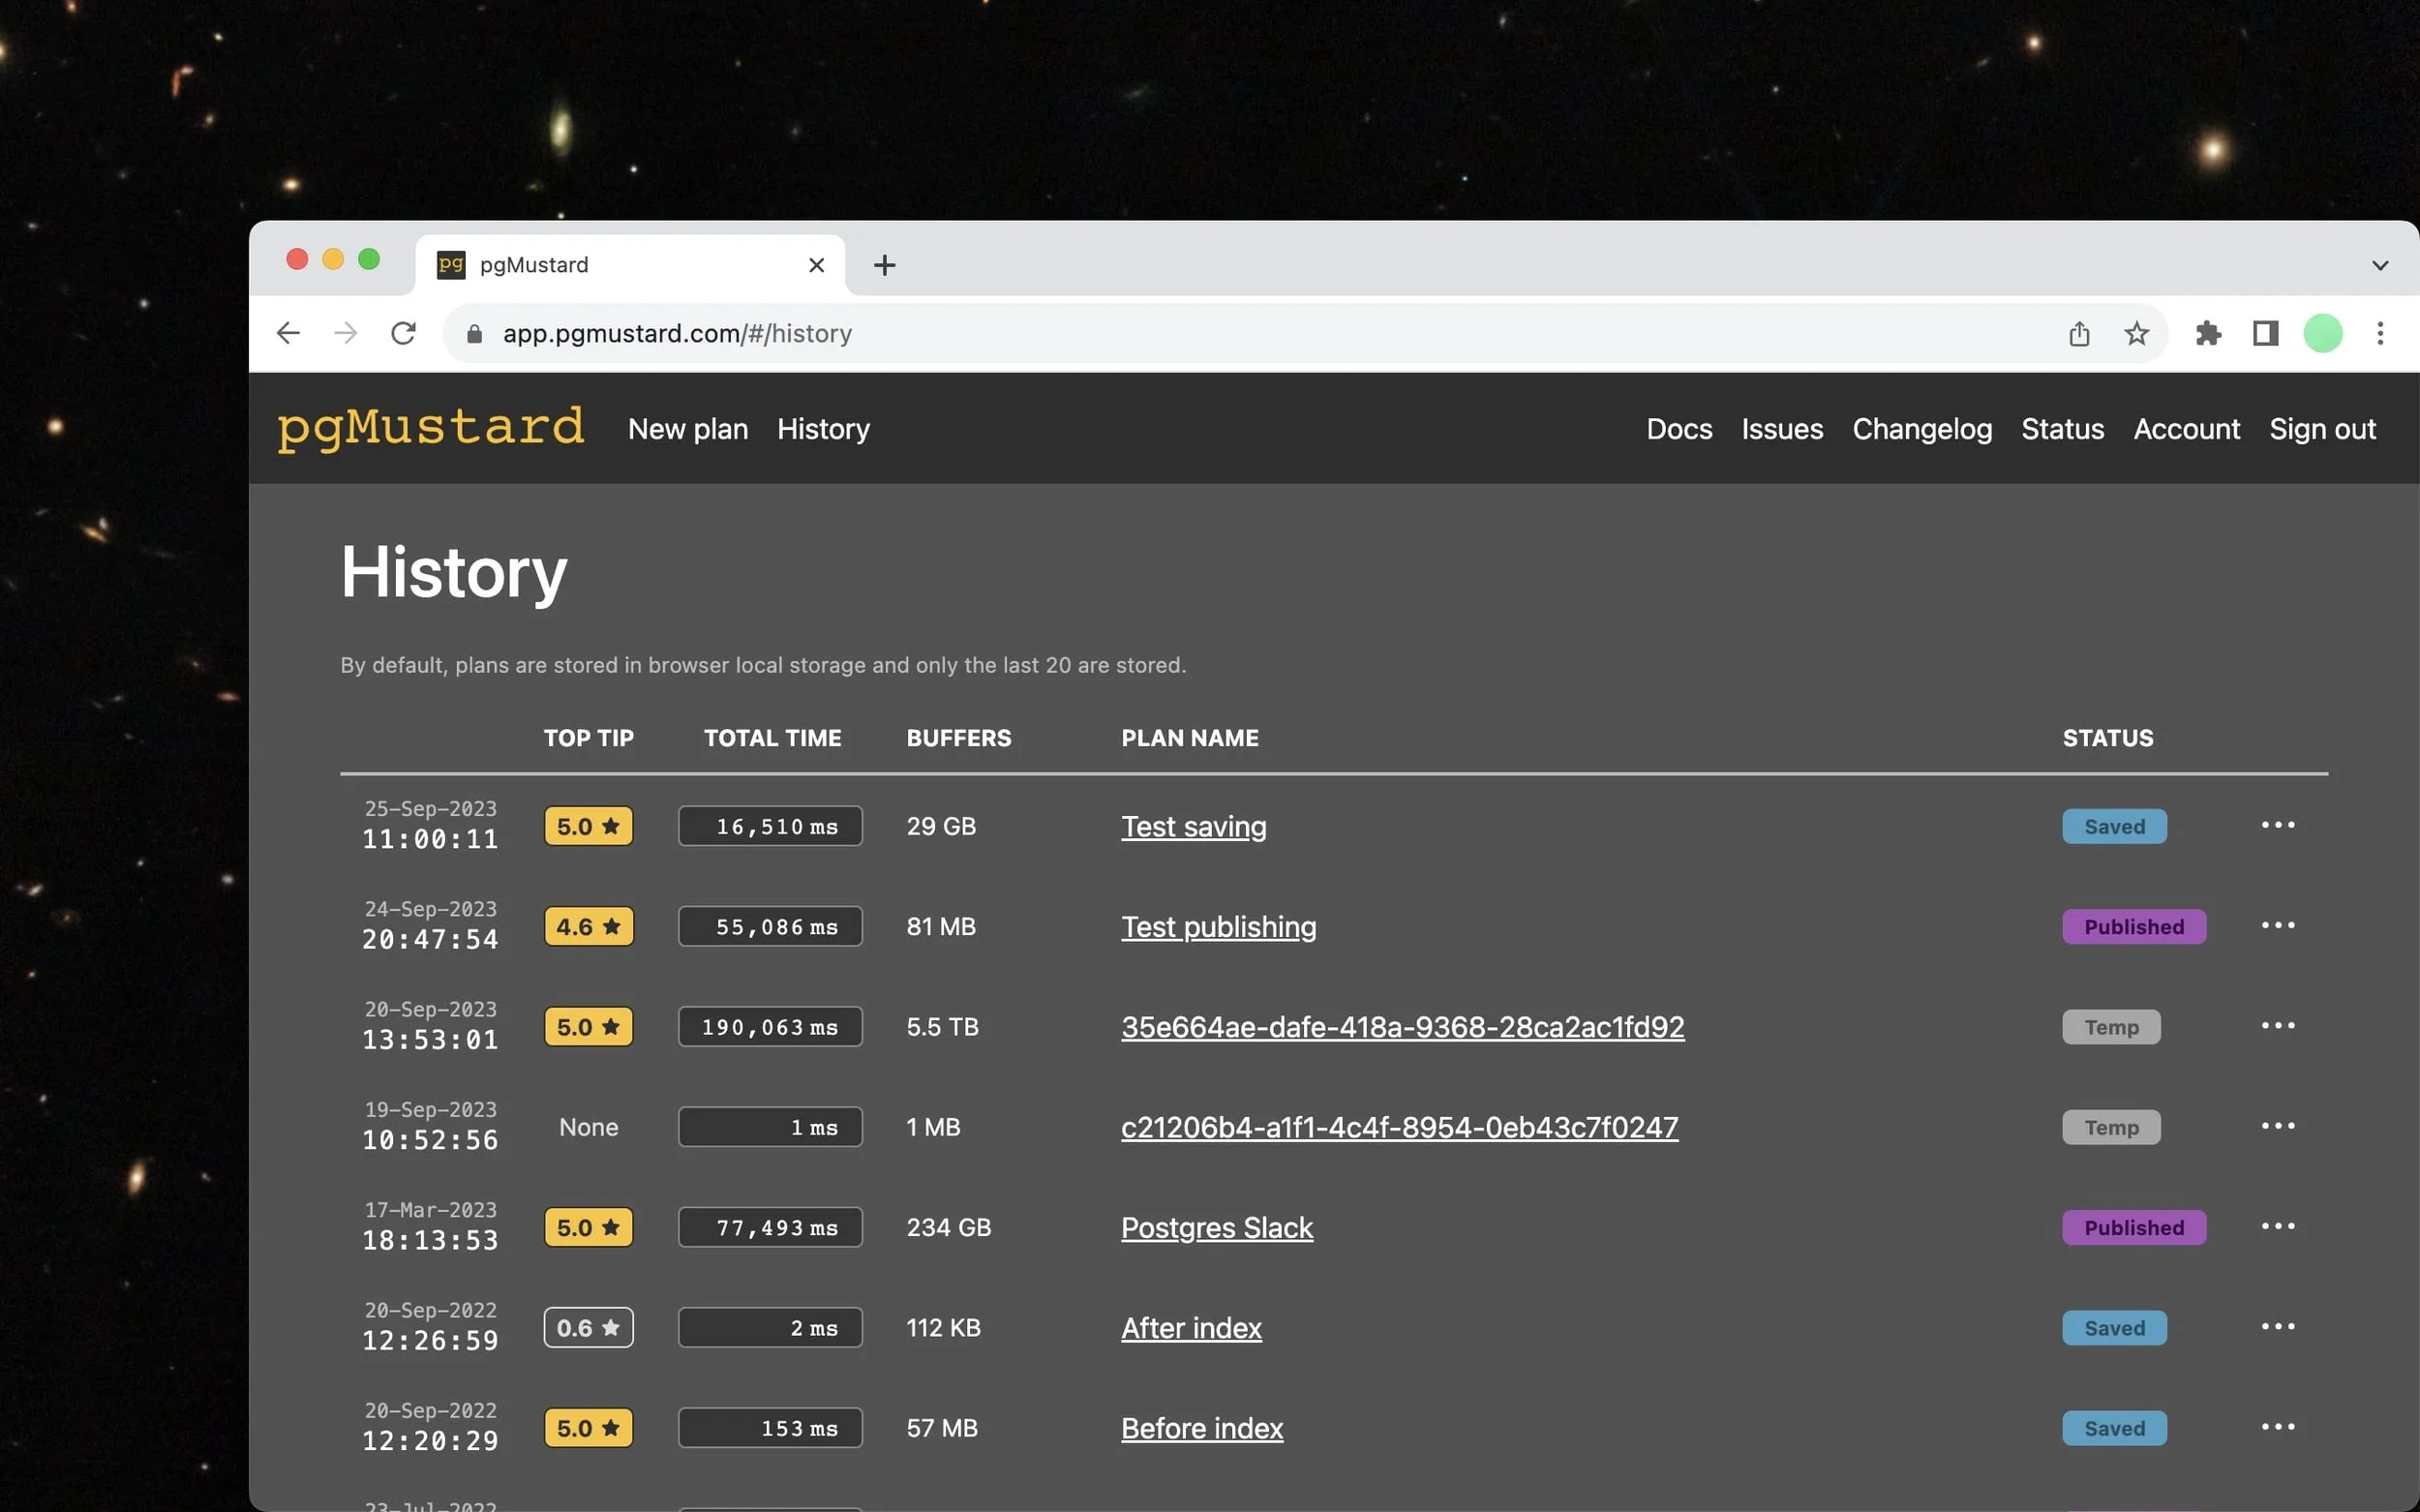
Task: Click the share page icon
Action: [2079, 333]
